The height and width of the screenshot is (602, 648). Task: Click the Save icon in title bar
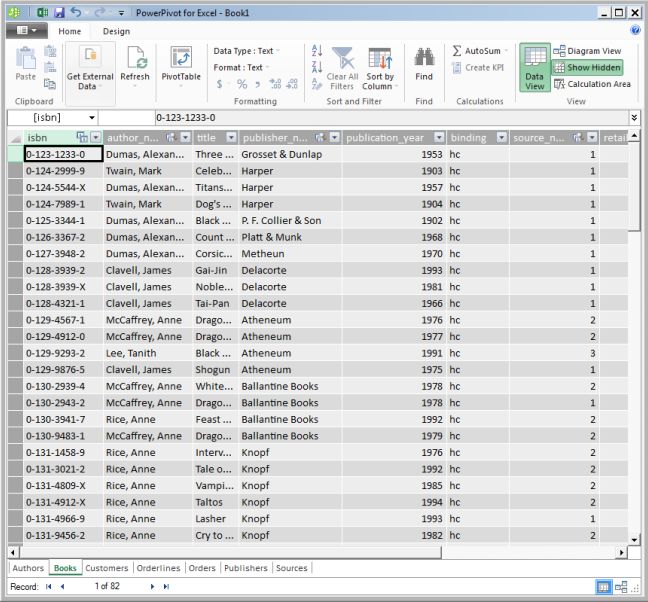click(x=60, y=12)
